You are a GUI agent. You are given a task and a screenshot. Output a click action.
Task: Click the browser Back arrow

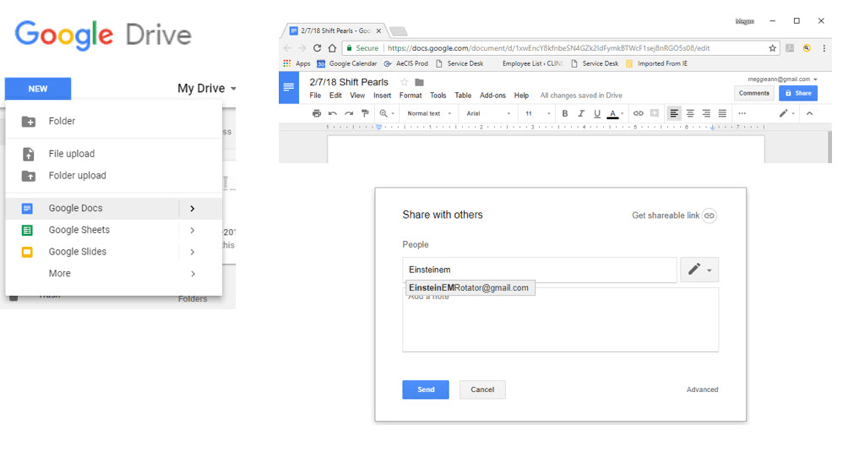coord(287,48)
